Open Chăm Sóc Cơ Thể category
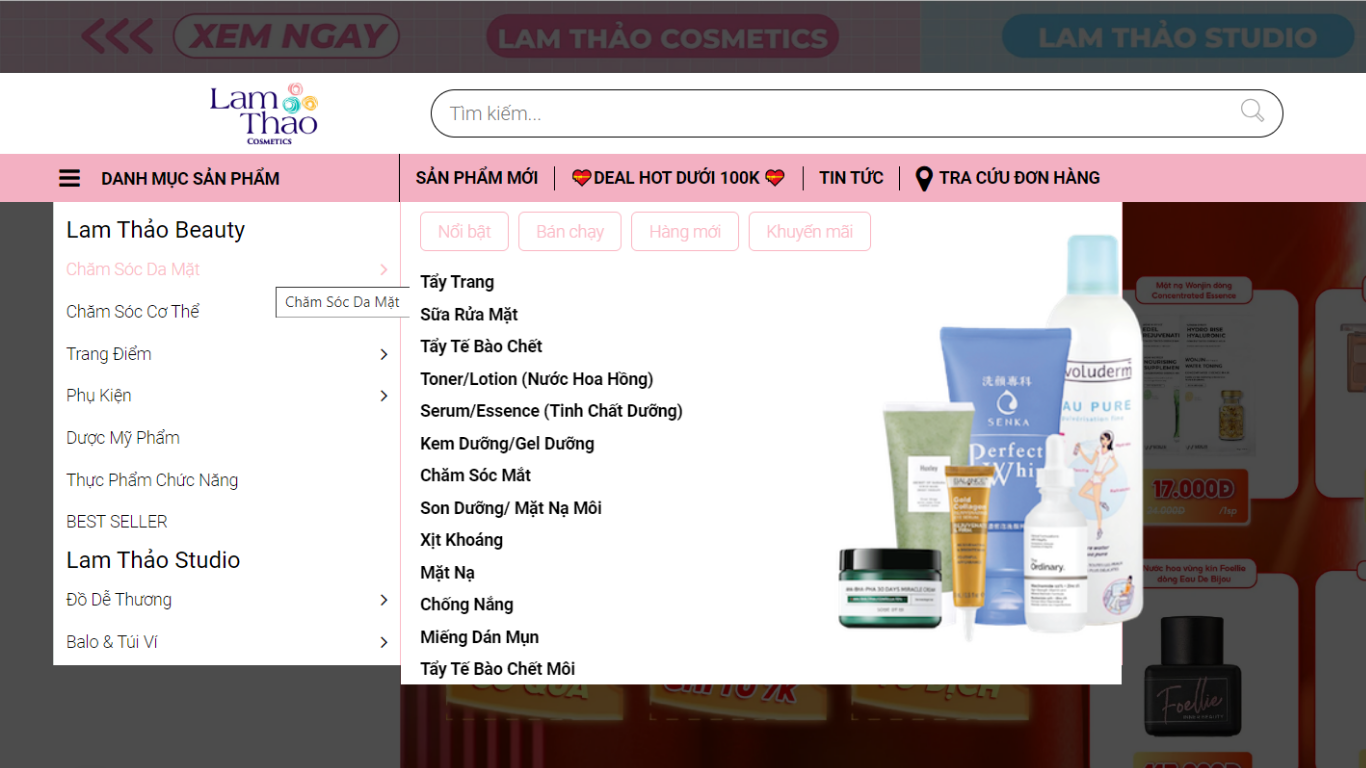Viewport: 1366px width, 768px height. pyautogui.click(x=133, y=312)
